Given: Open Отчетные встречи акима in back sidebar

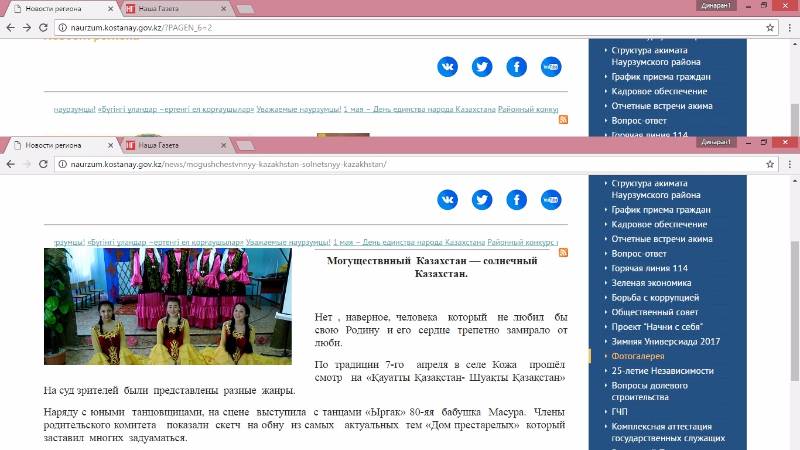Looking at the screenshot, I should click(x=662, y=106).
